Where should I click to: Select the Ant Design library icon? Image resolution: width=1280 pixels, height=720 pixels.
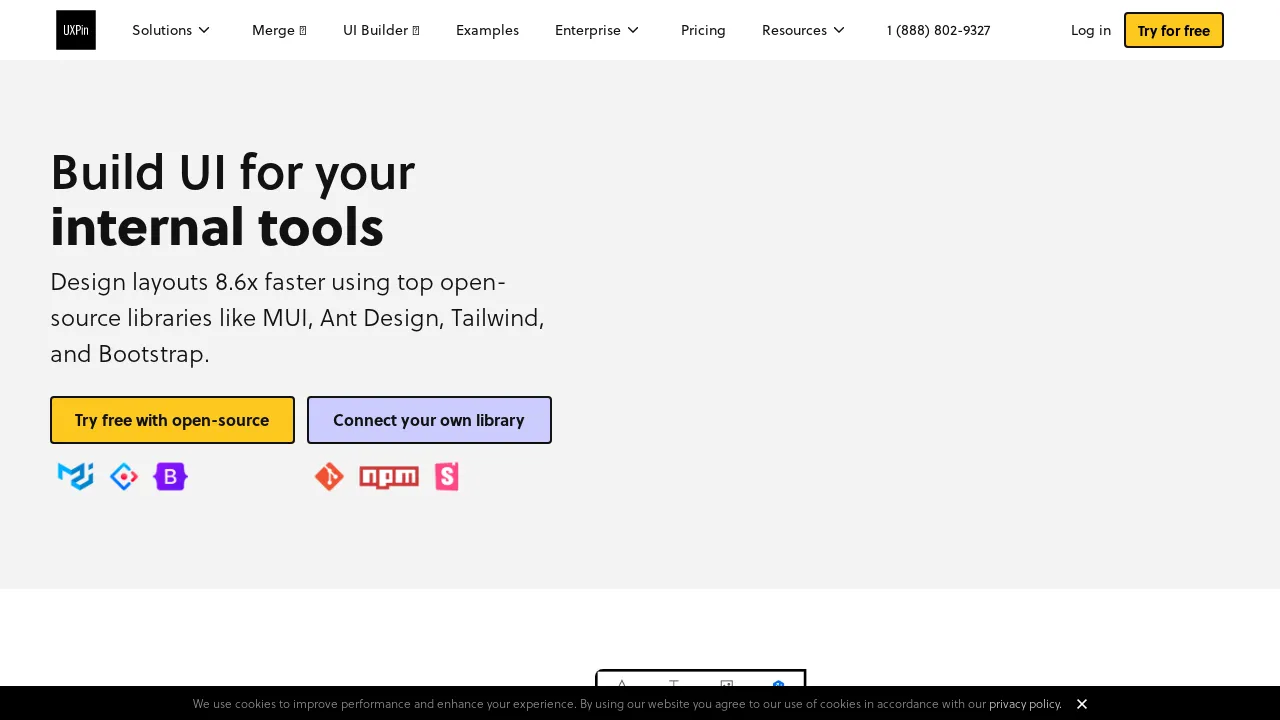(124, 477)
